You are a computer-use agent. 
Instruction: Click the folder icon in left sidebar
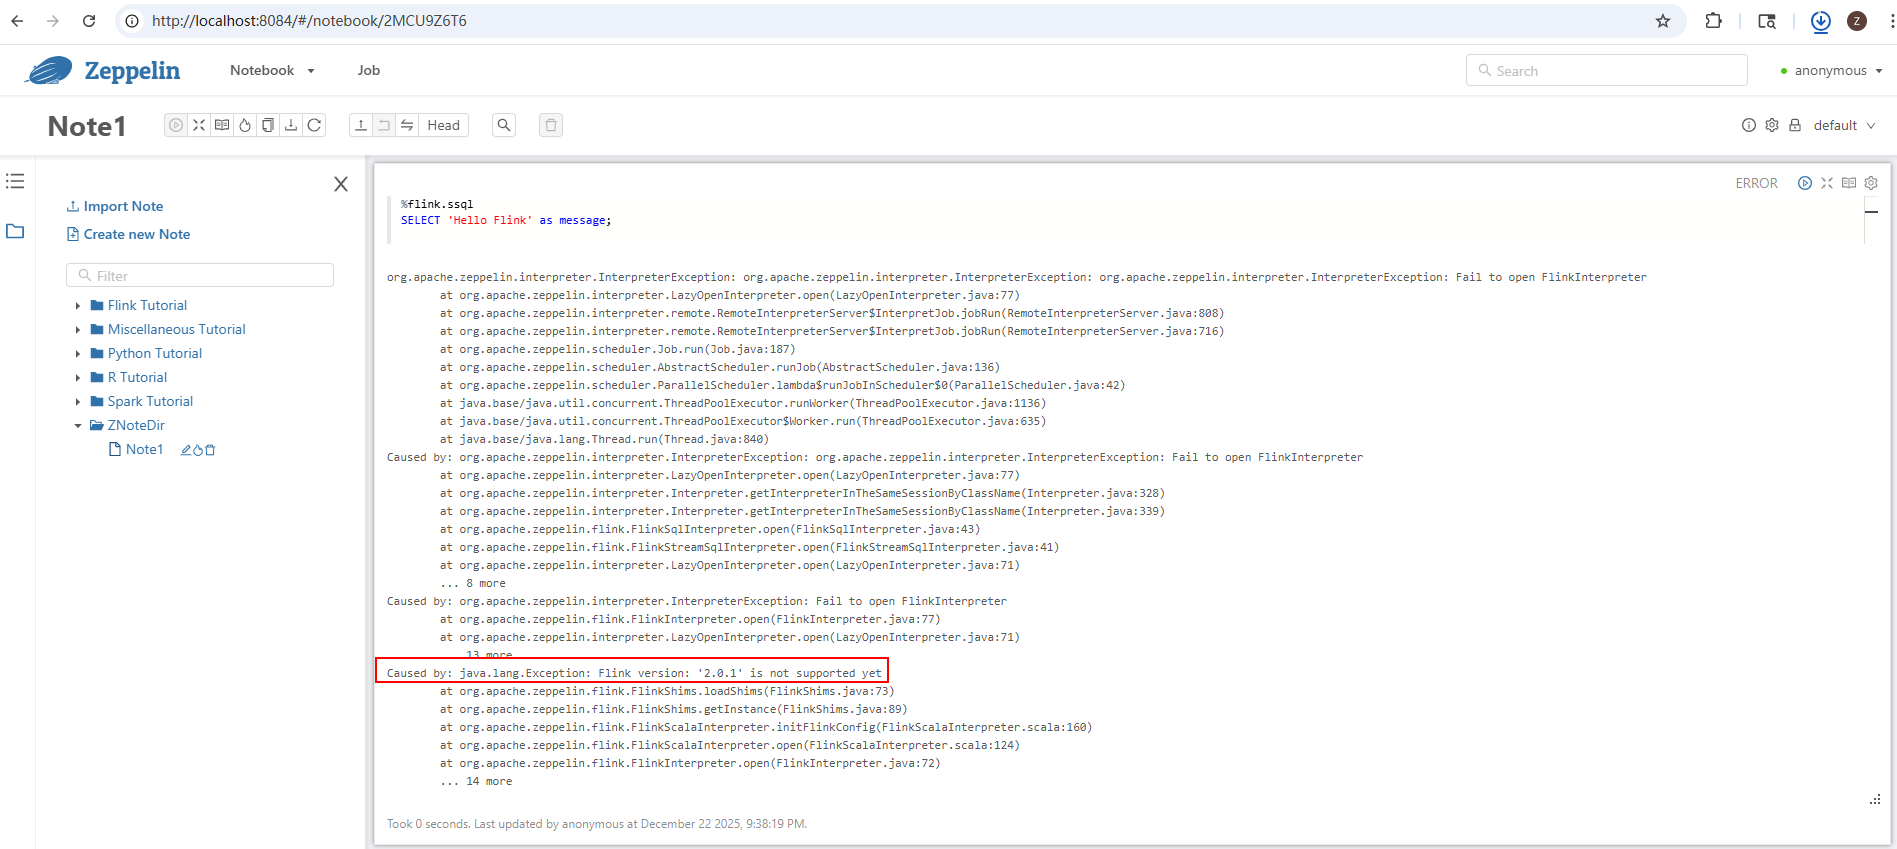click(15, 231)
